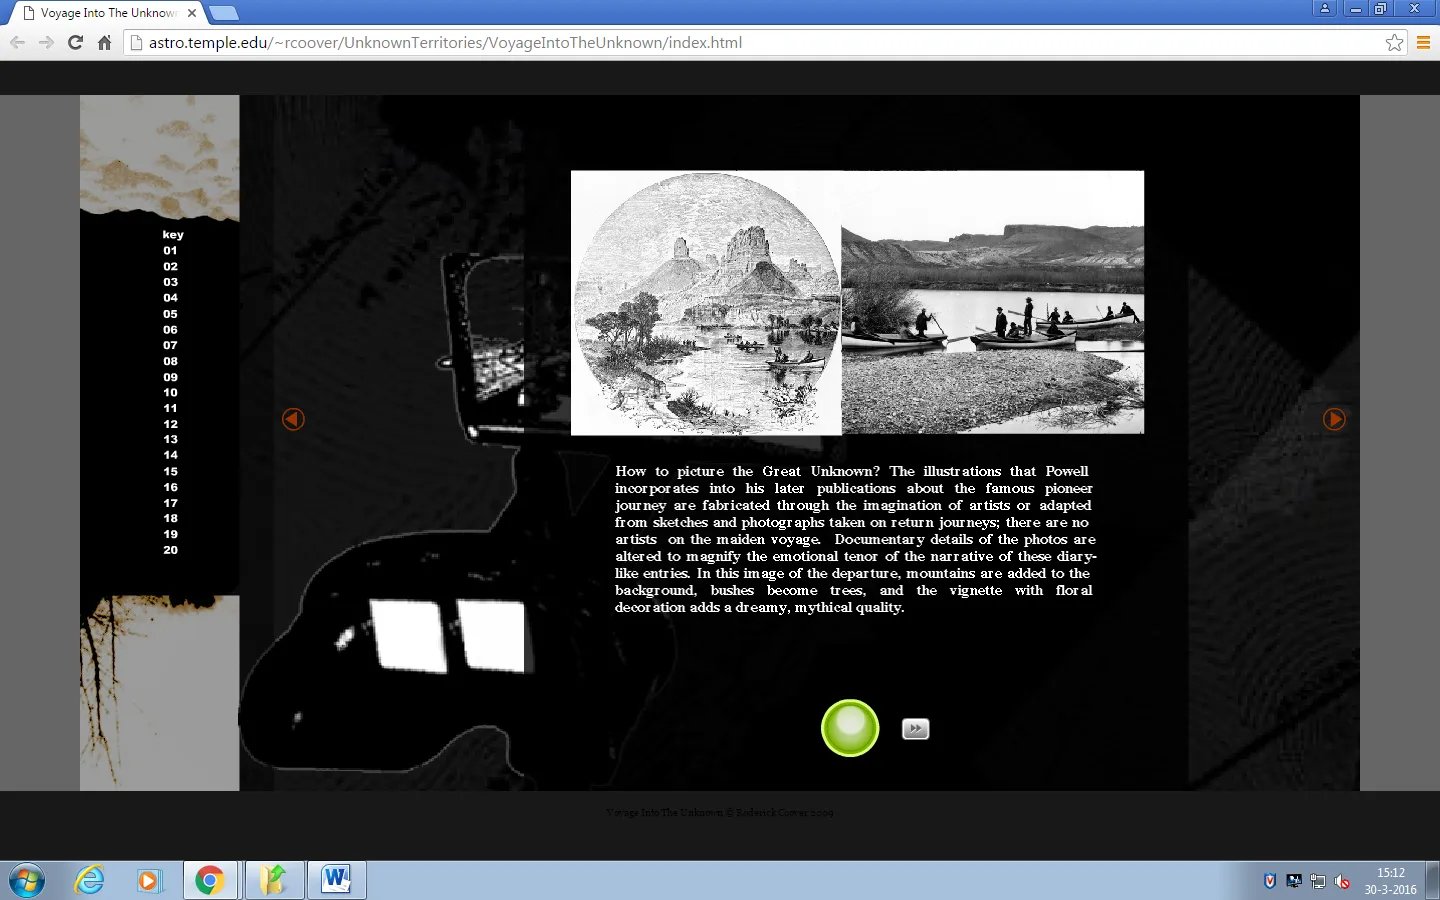Open chapter 01 in the sidebar list
The height and width of the screenshot is (900, 1440).
(170, 251)
